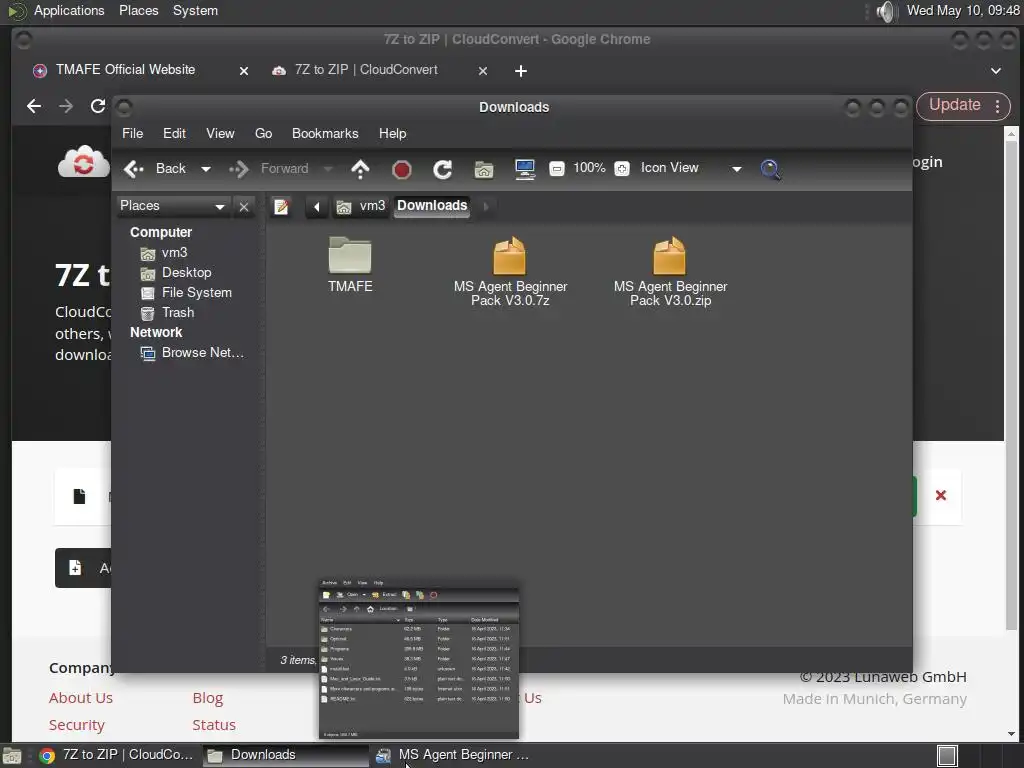Select the TMAFE folder icon
1024x768 pixels.
click(x=350, y=264)
